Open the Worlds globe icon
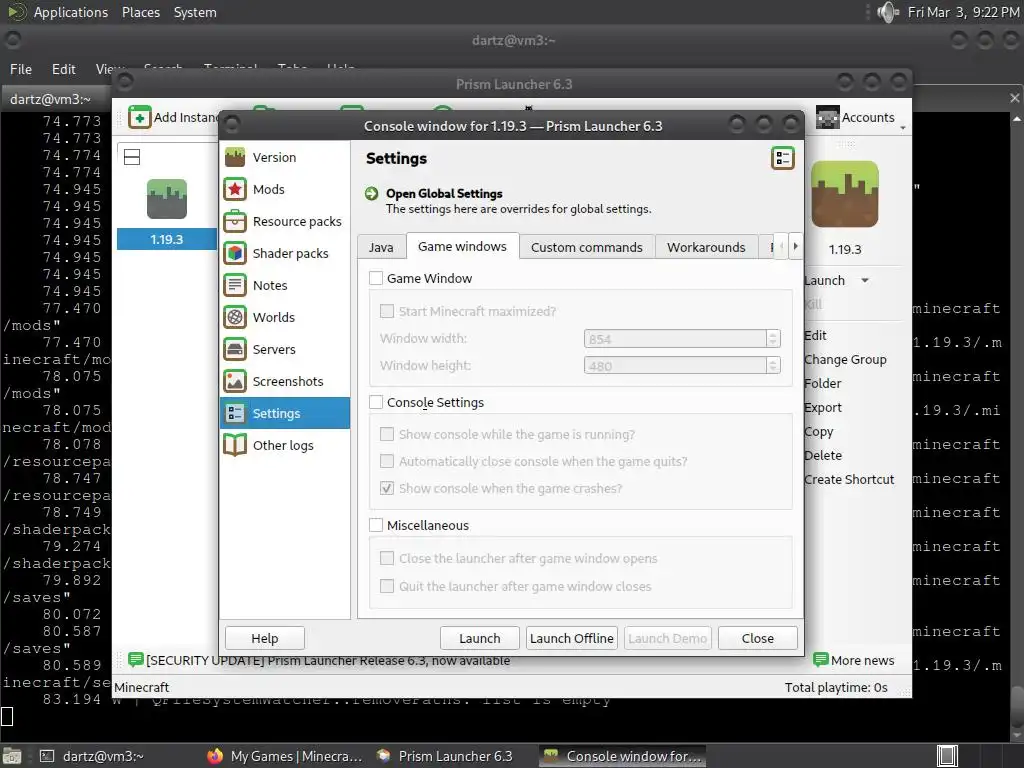Screen dimensions: 1024x768 click(235, 317)
